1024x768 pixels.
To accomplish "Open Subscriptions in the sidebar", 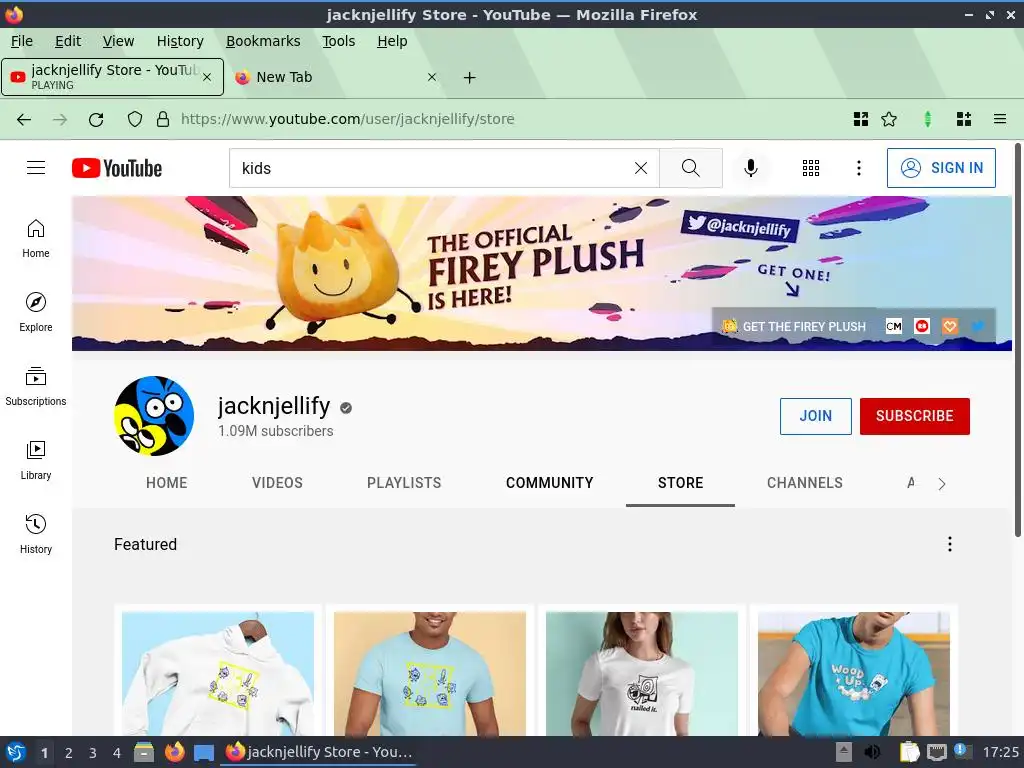I will (36, 387).
